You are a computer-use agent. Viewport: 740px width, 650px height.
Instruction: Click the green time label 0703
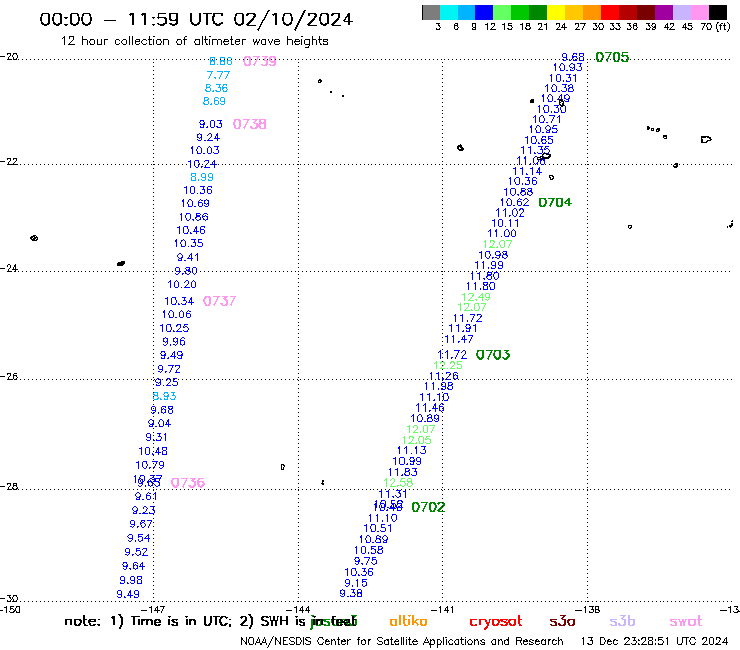[493, 355]
